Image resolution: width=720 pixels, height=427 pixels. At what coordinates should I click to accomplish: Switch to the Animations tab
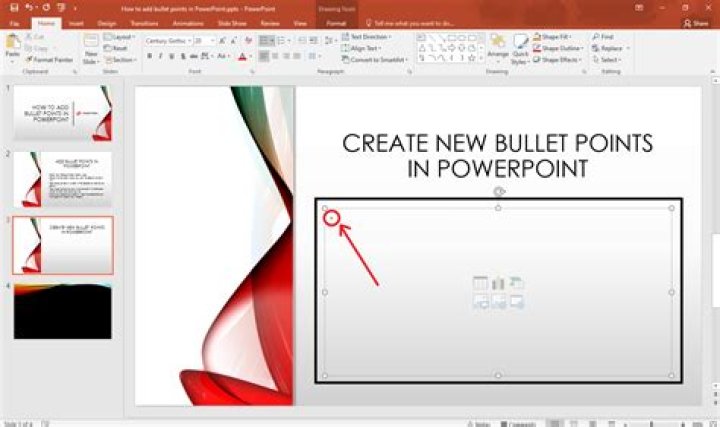(188, 23)
